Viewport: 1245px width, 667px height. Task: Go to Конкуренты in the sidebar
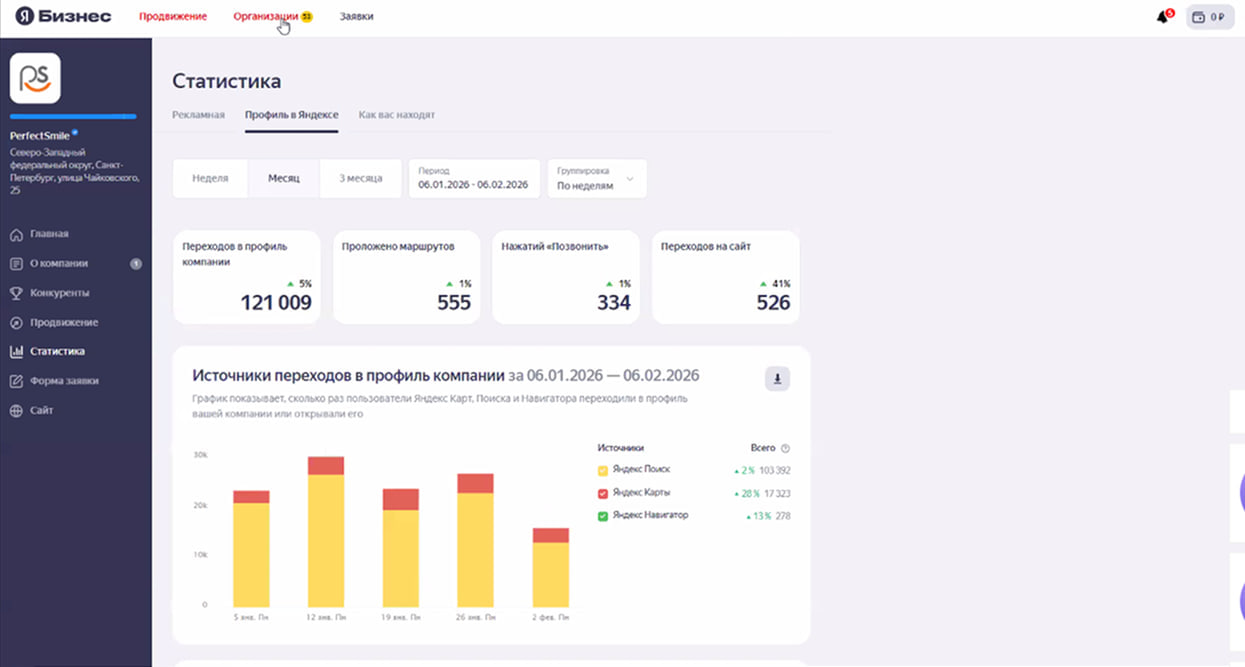[x=60, y=293]
